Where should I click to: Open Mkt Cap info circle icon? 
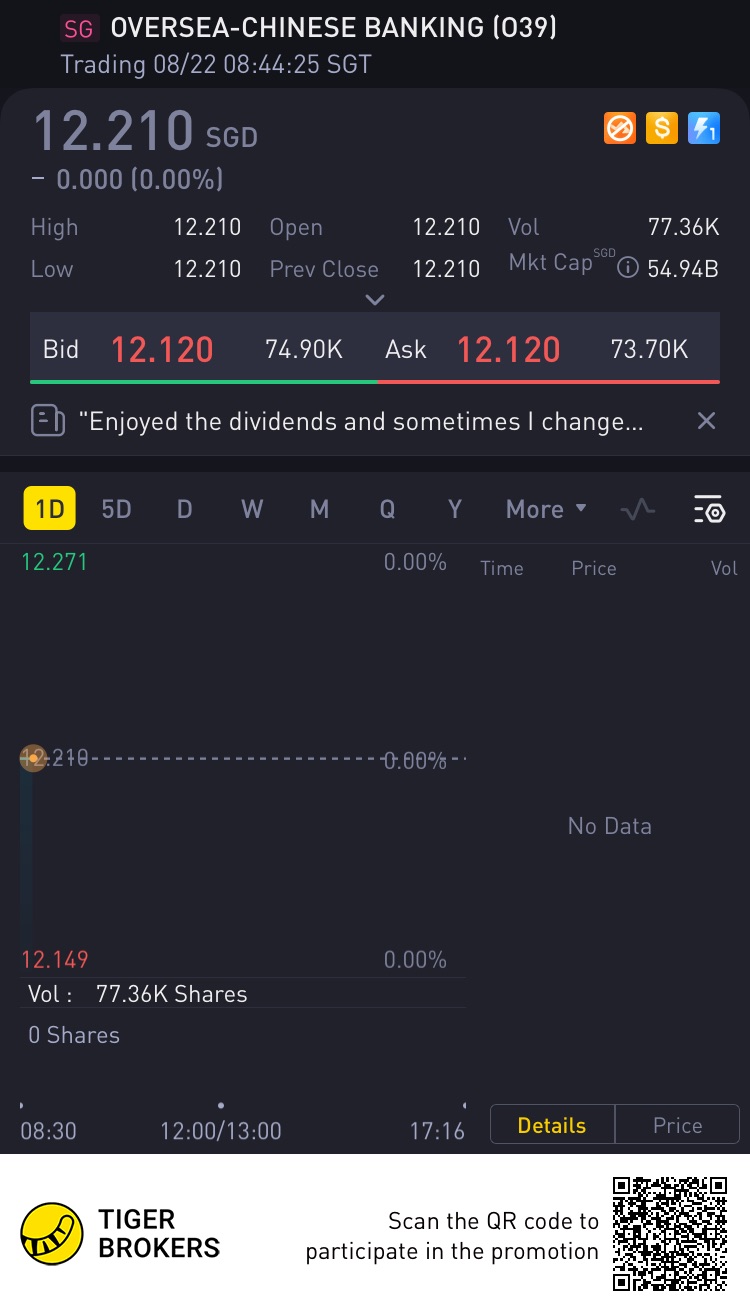pyautogui.click(x=627, y=268)
